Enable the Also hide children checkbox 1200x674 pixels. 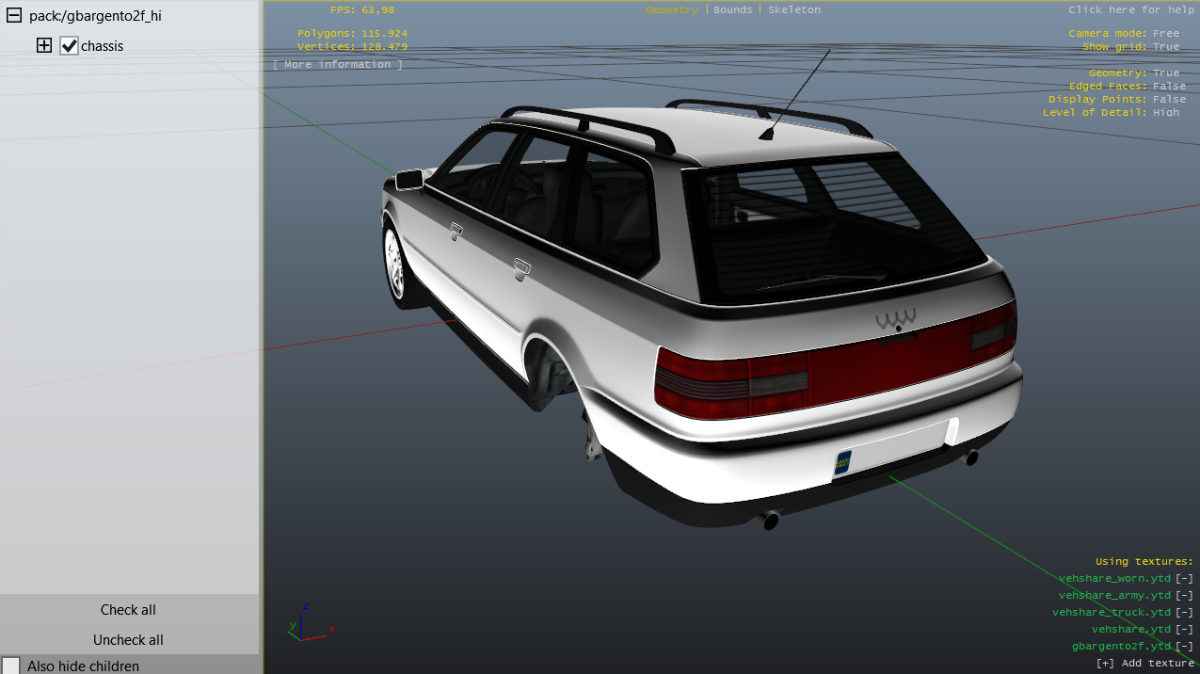click(11, 665)
